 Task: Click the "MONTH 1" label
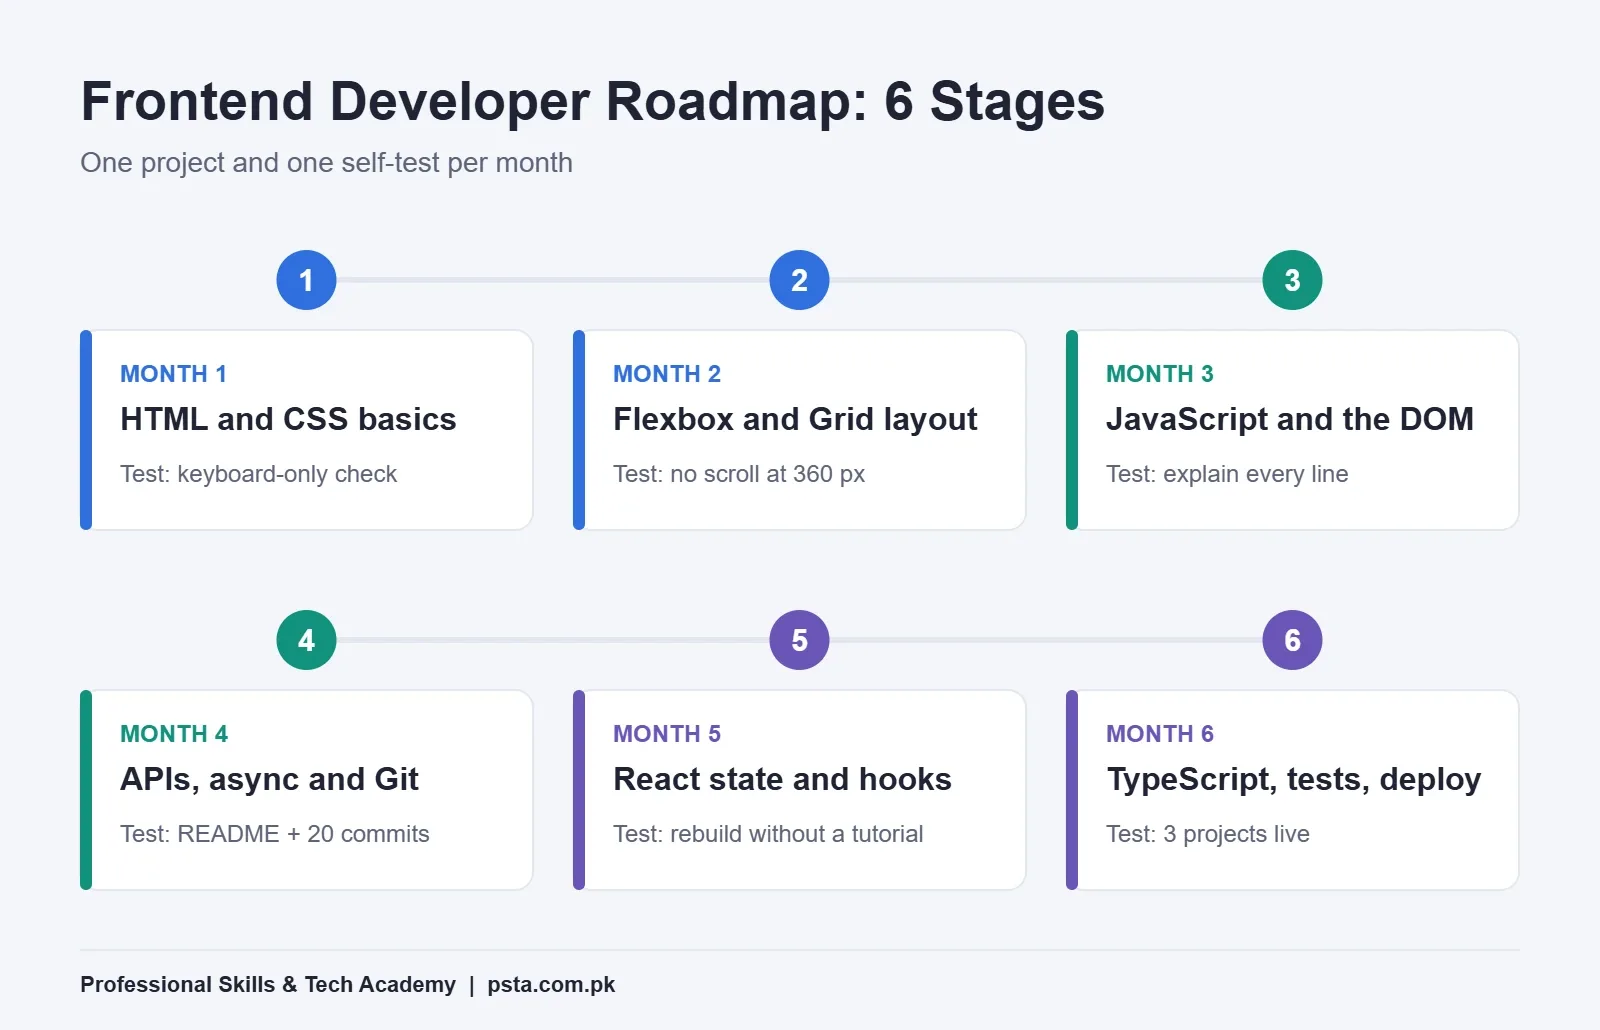tap(173, 374)
